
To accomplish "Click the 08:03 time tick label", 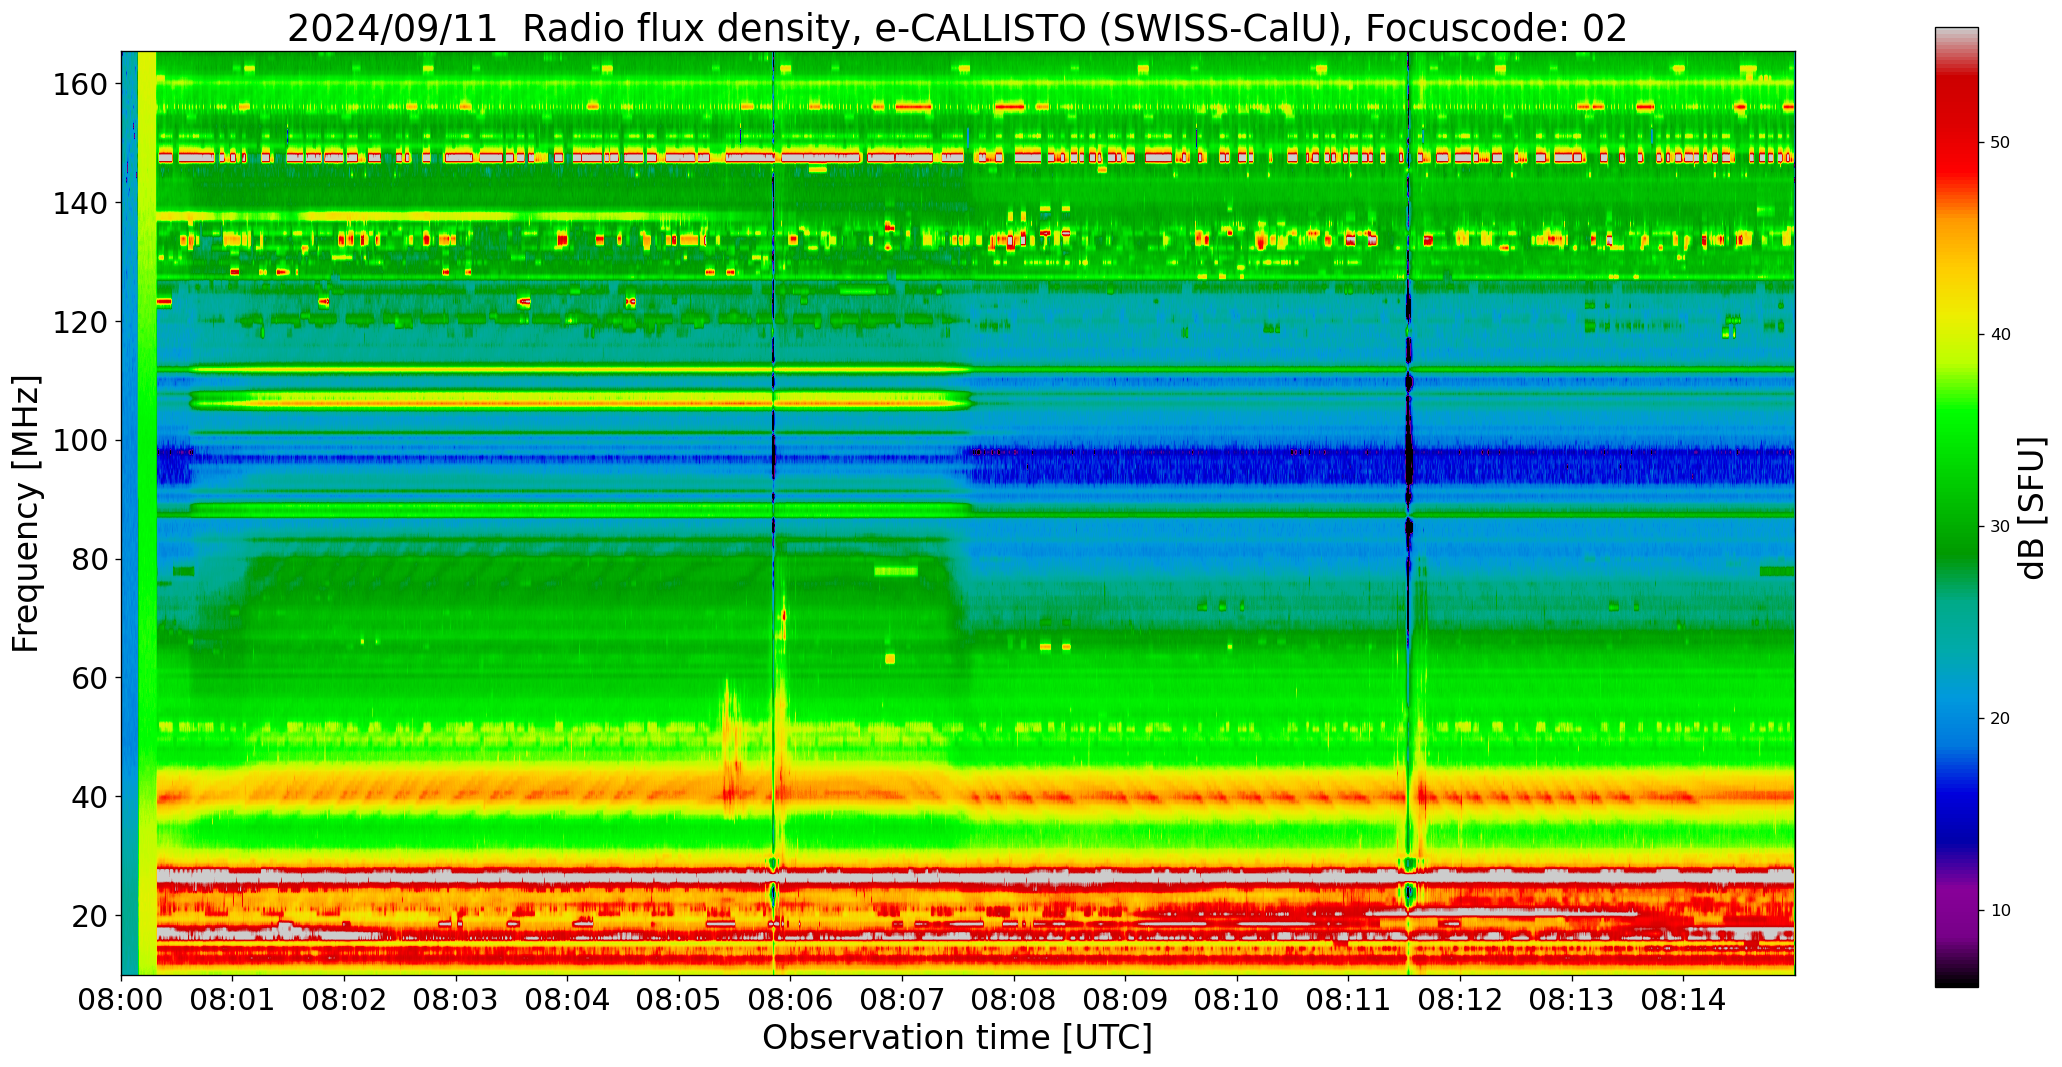I will pyautogui.click(x=456, y=1000).
